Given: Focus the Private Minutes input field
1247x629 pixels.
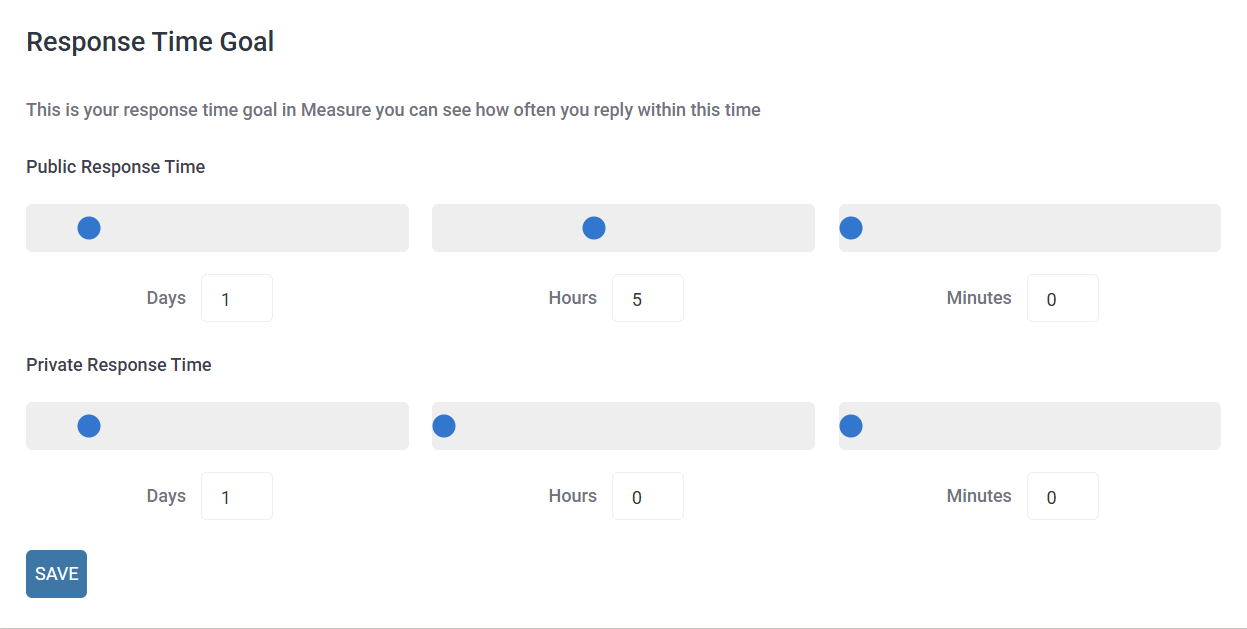Looking at the screenshot, I should (x=1063, y=496).
